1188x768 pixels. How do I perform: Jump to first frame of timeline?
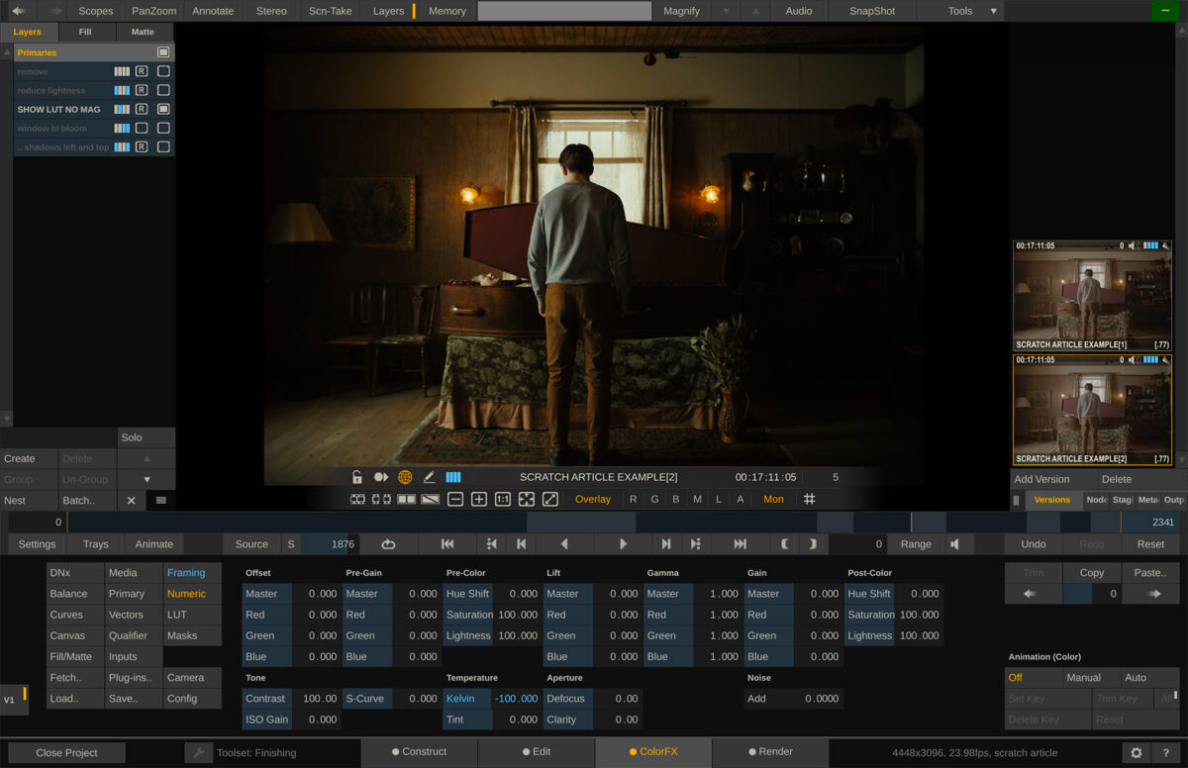(448, 544)
